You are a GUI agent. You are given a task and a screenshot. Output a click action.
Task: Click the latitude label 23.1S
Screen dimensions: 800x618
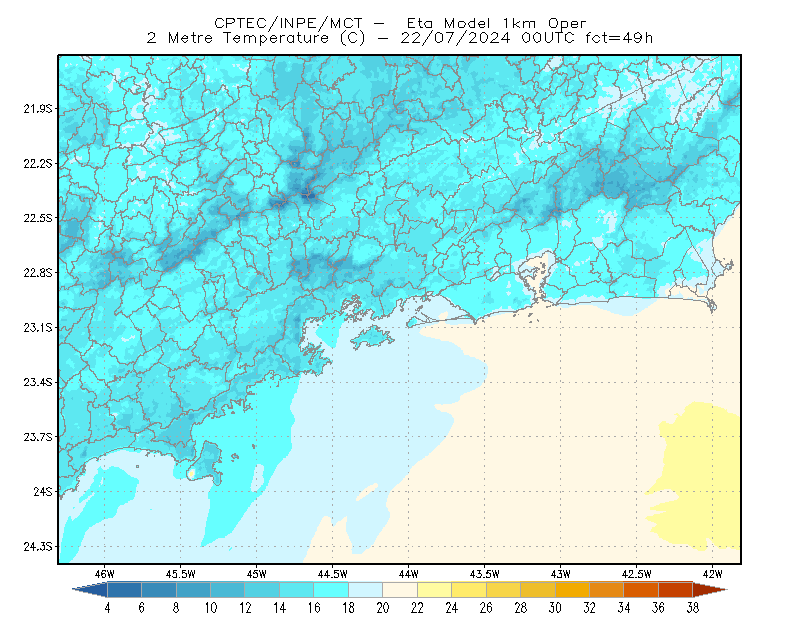(38, 328)
